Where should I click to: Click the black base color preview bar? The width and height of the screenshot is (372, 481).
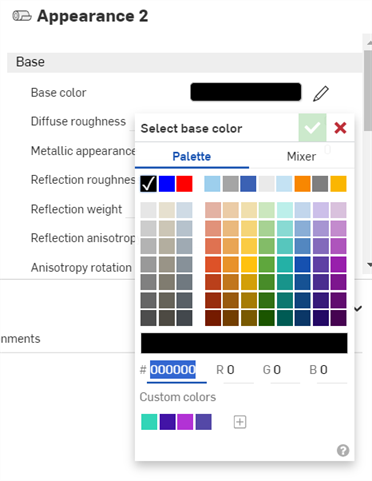coord(246,92)
